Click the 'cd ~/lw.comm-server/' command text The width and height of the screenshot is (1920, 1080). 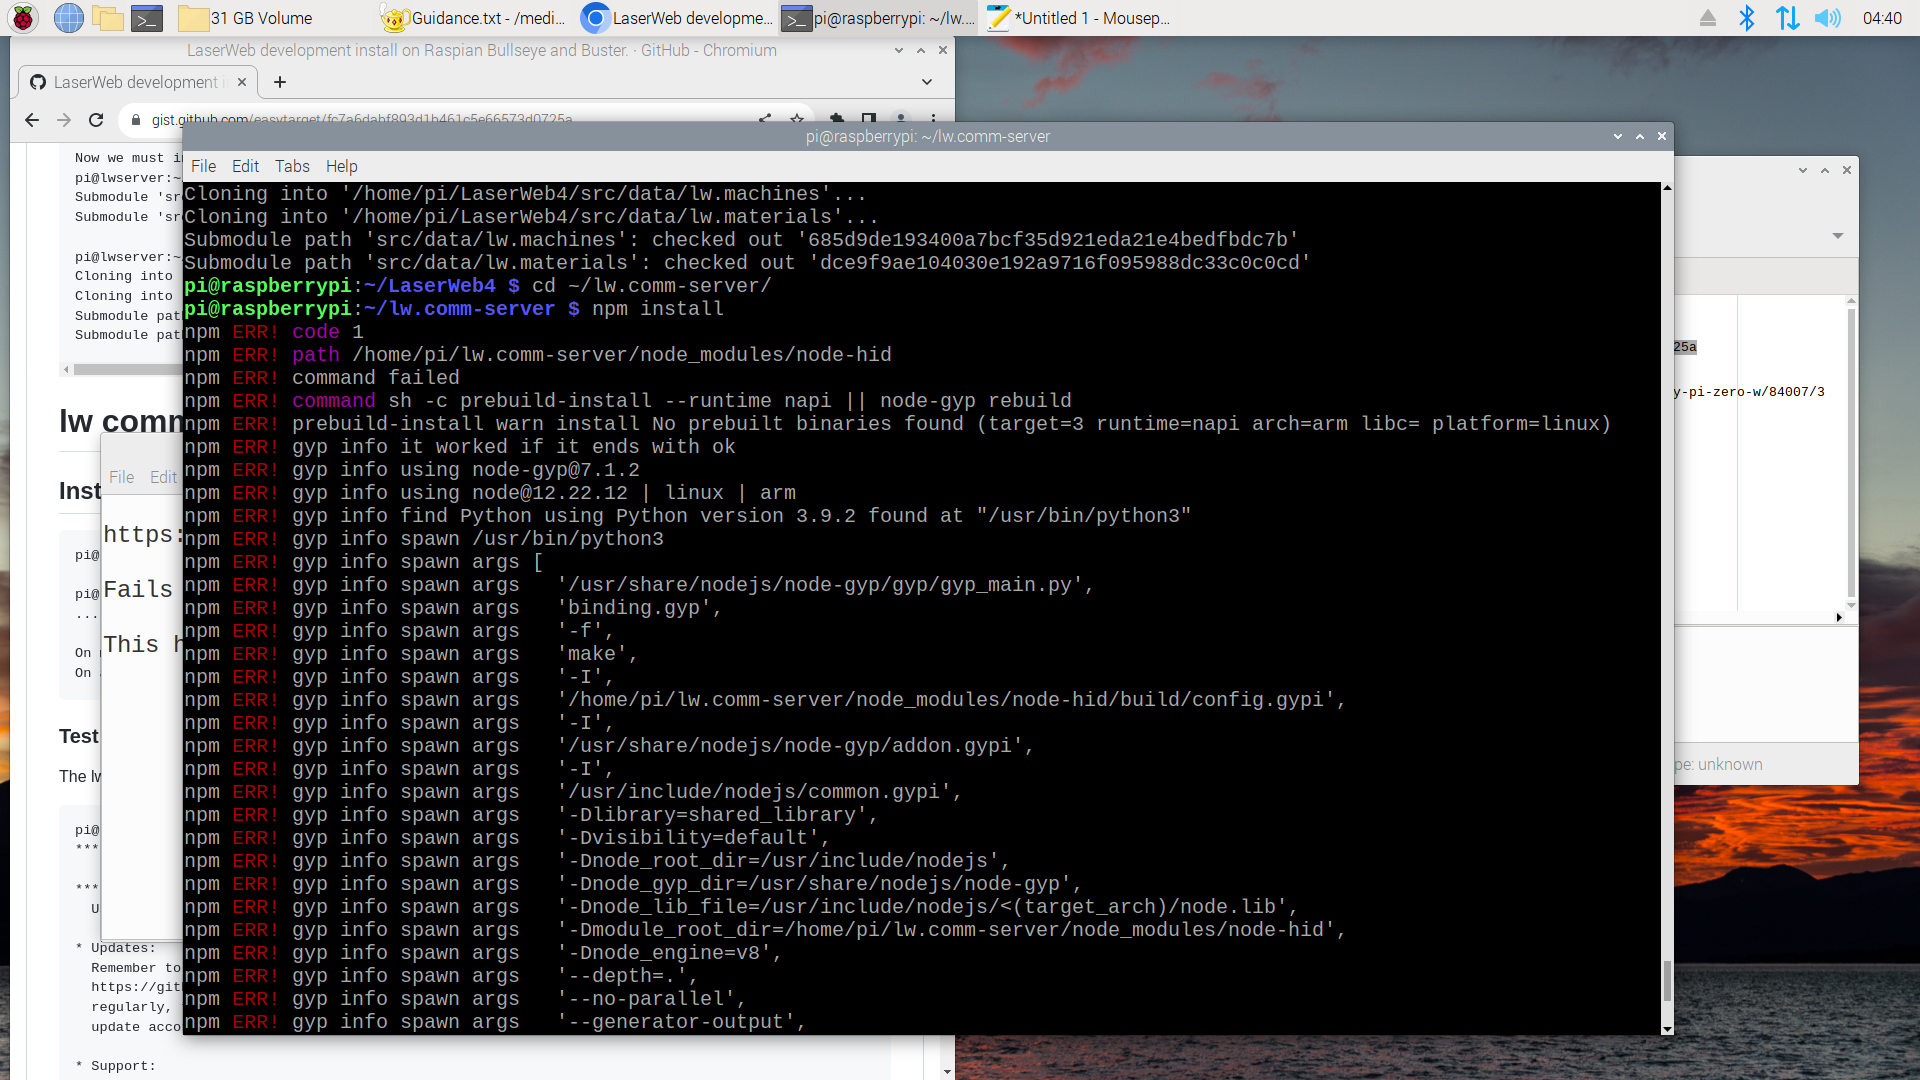pos(652,286)
